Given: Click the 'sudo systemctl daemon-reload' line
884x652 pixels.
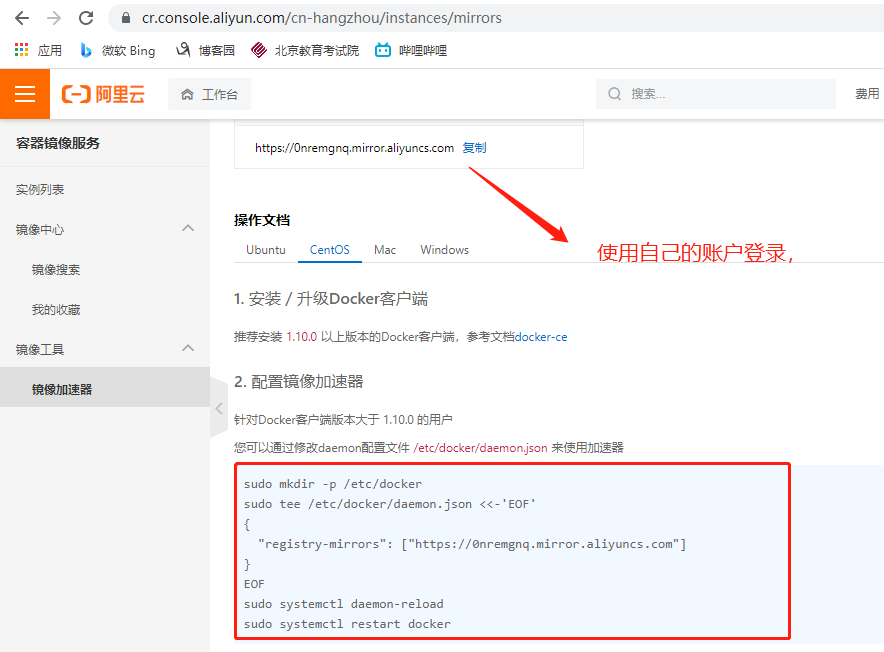Looking at the screenshot, I should (343, 604).
